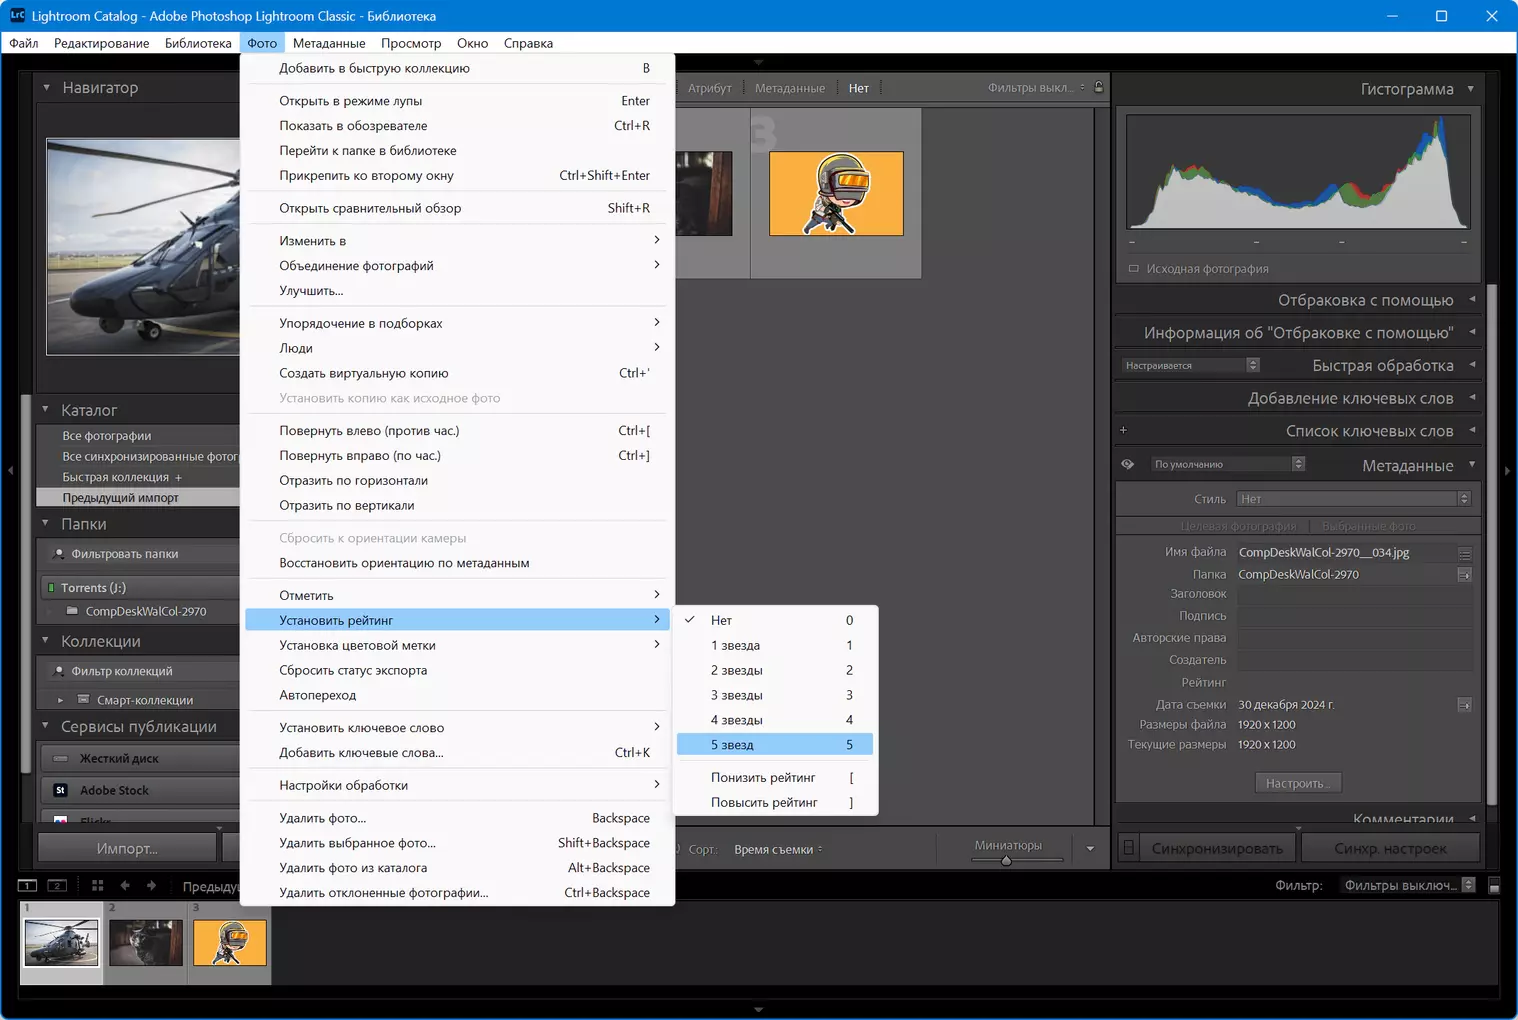Open the Библиотека menu
Image resolution: width=1518 pixels, height=1020 pixels.
198,43
